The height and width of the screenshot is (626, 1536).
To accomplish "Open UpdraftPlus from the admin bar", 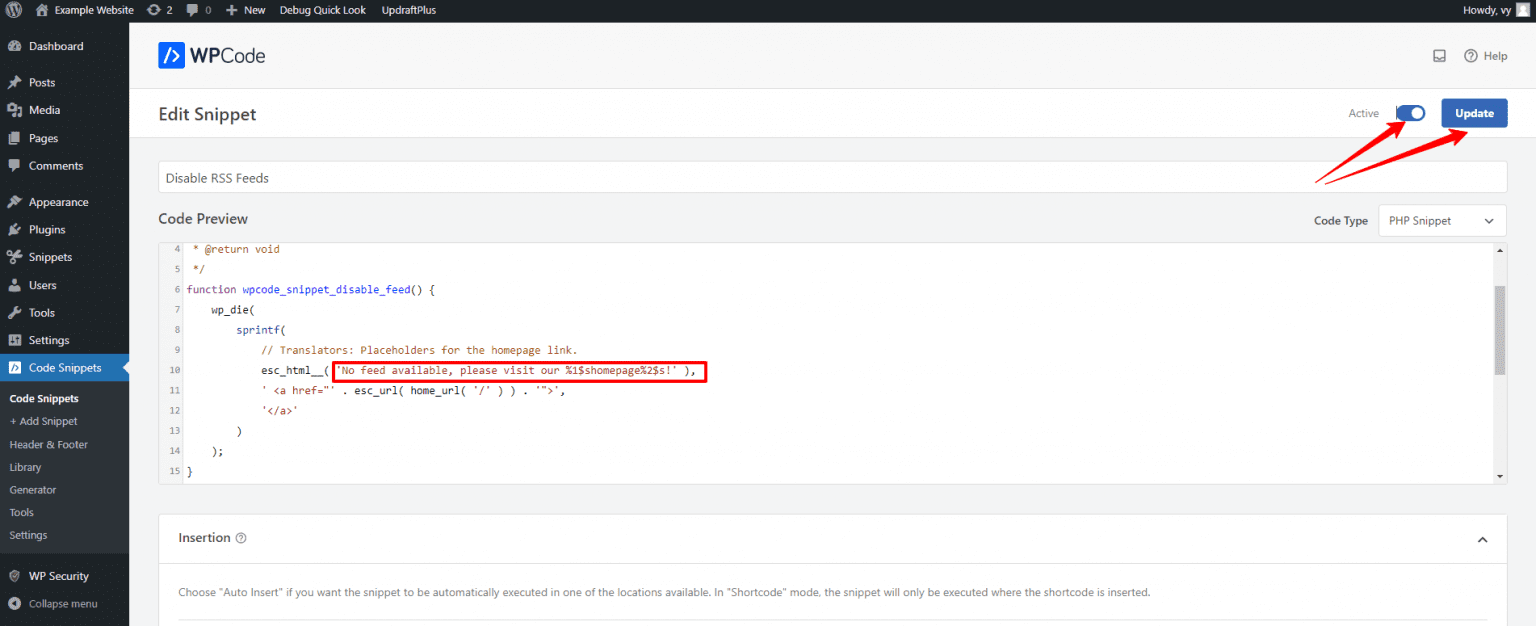I will coord(408,10).
